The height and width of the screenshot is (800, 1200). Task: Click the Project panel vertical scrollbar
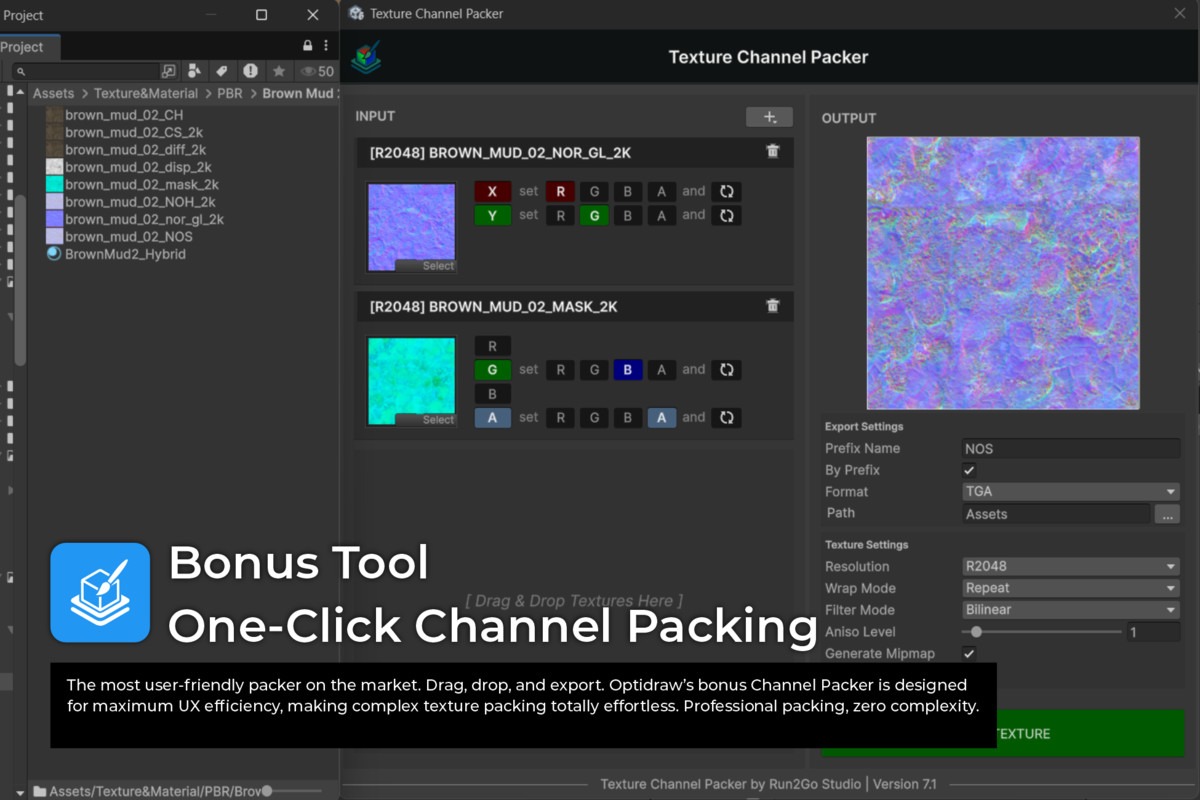pos(20,280)
